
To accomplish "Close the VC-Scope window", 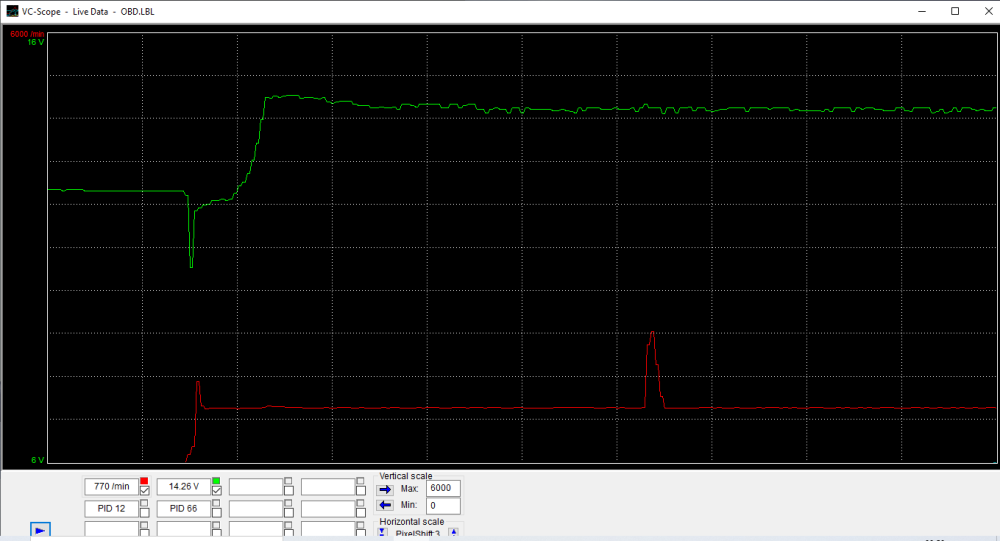I will (x=987, y=11).
